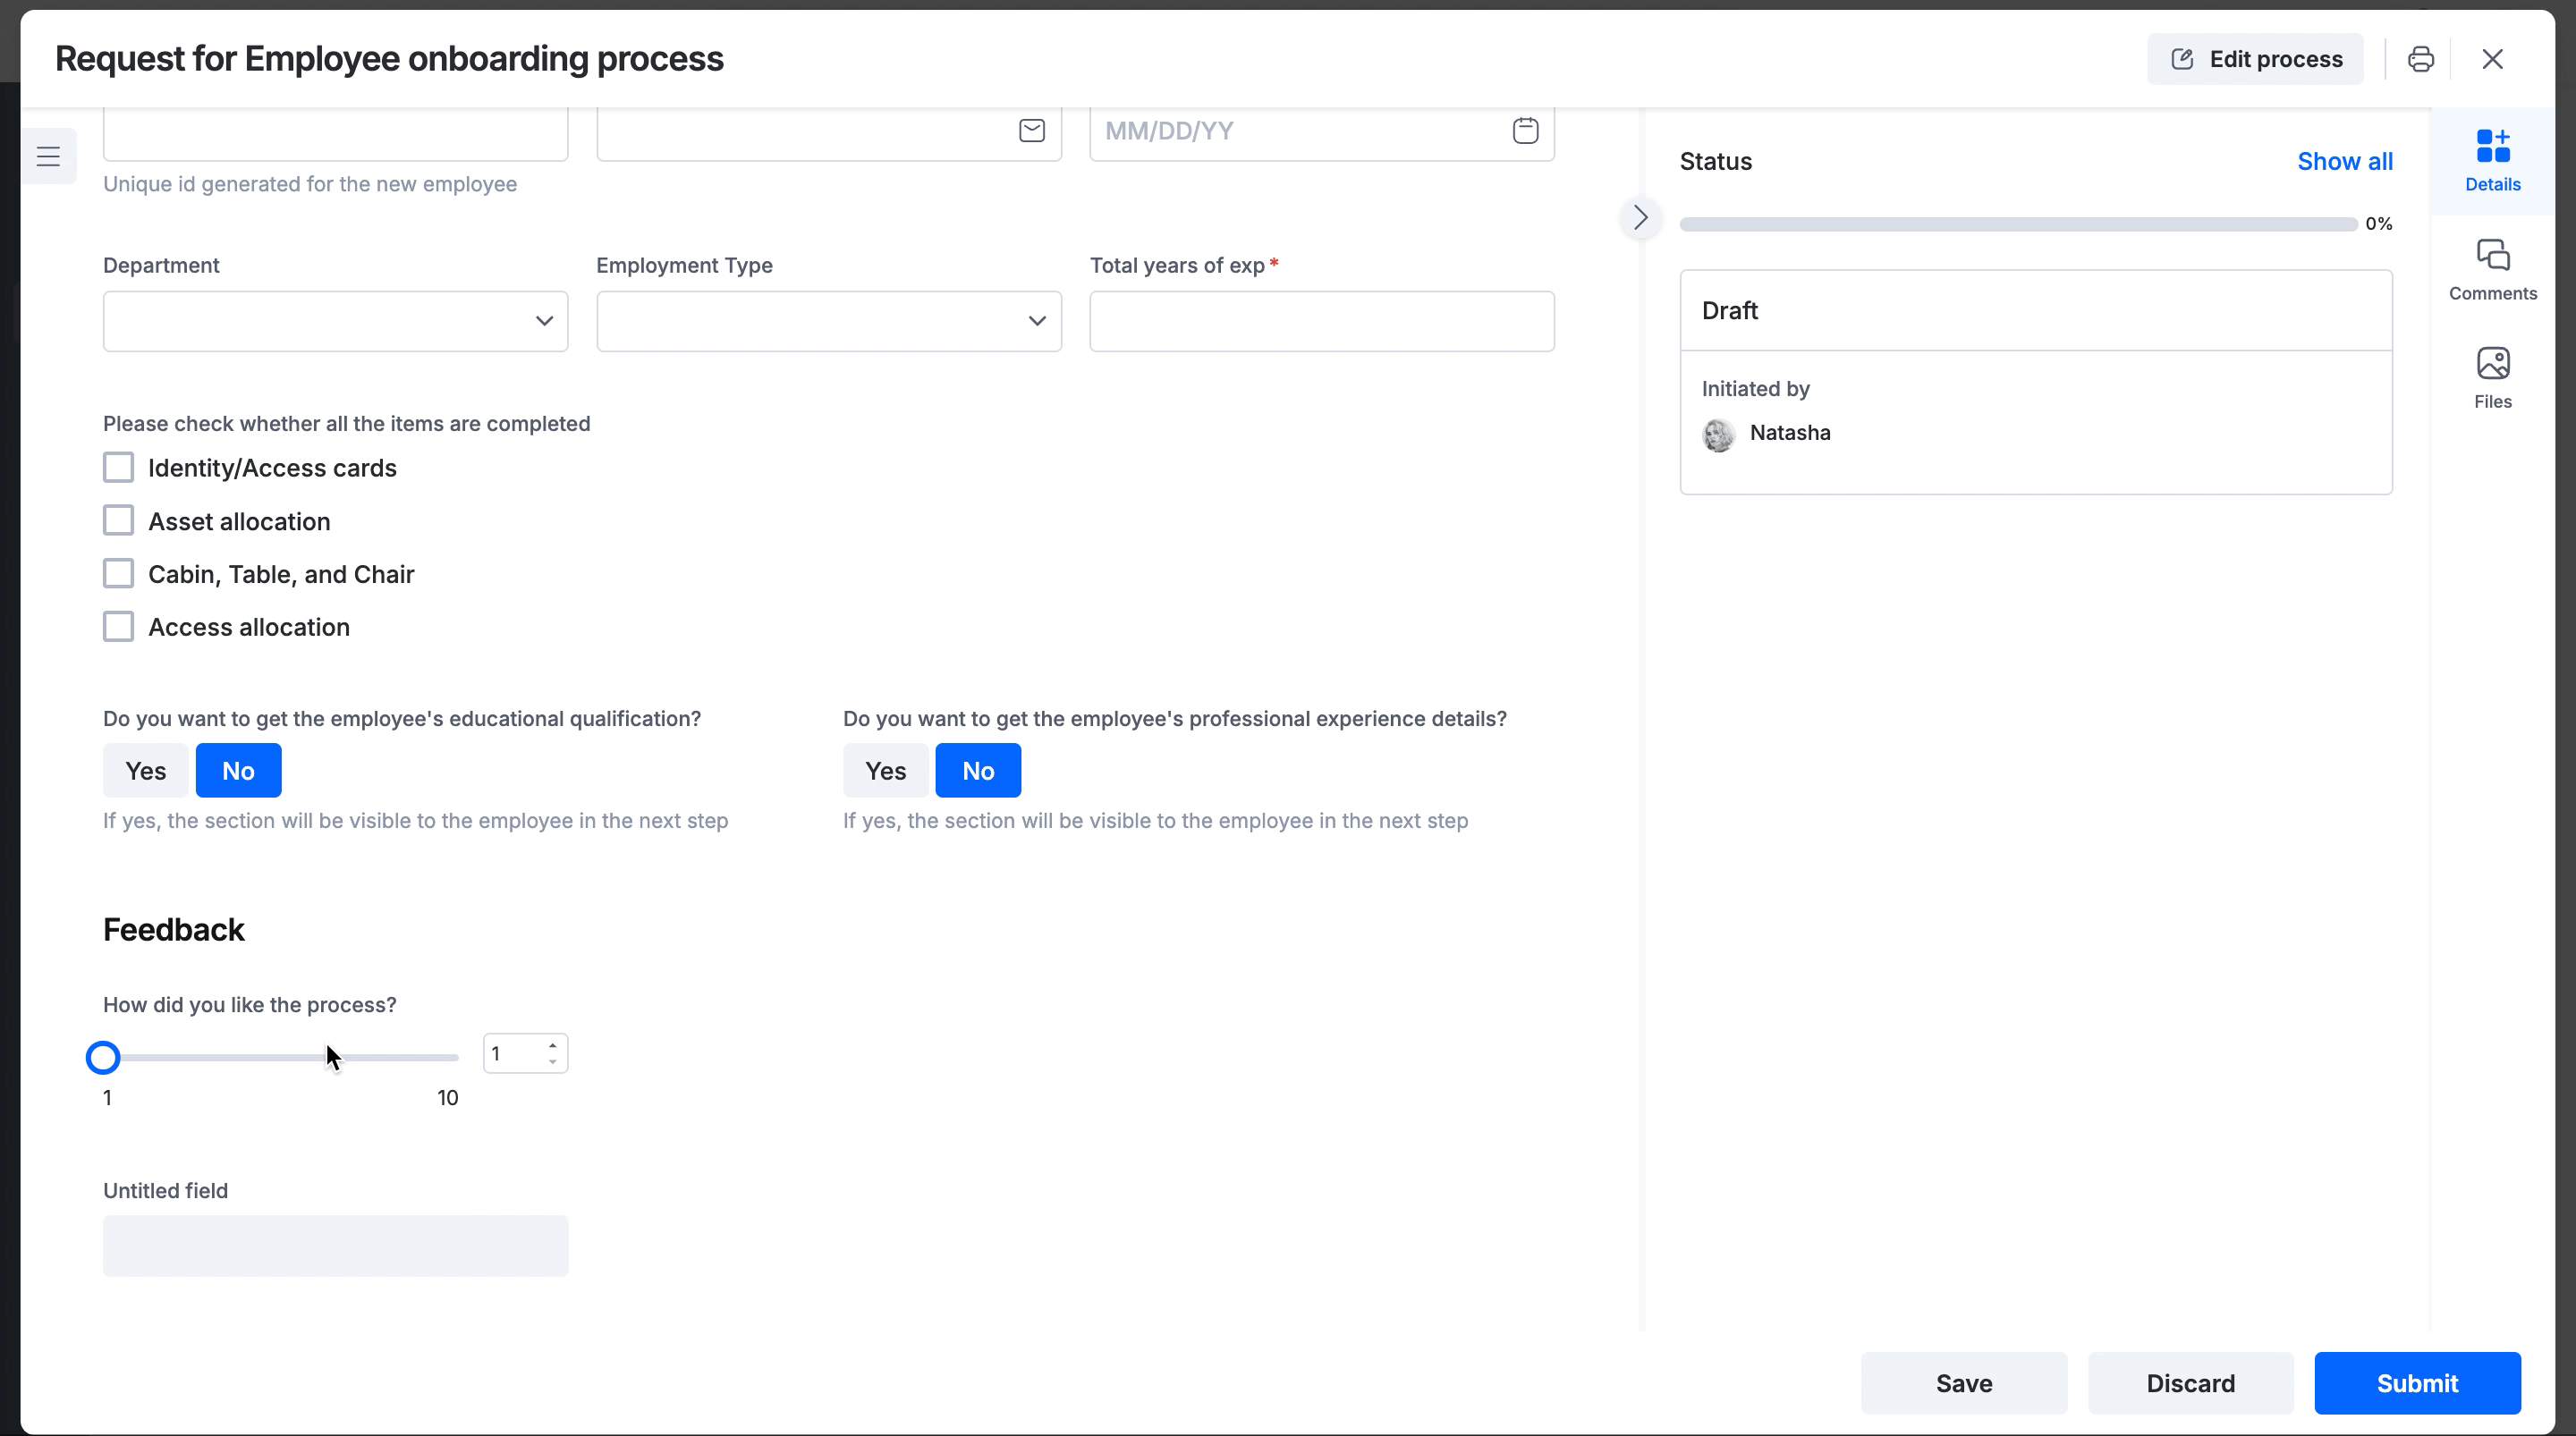The width and height of the screenshot is (2576, 1436).
Task: Click the Submit button
Action: click(2416, 1382)
